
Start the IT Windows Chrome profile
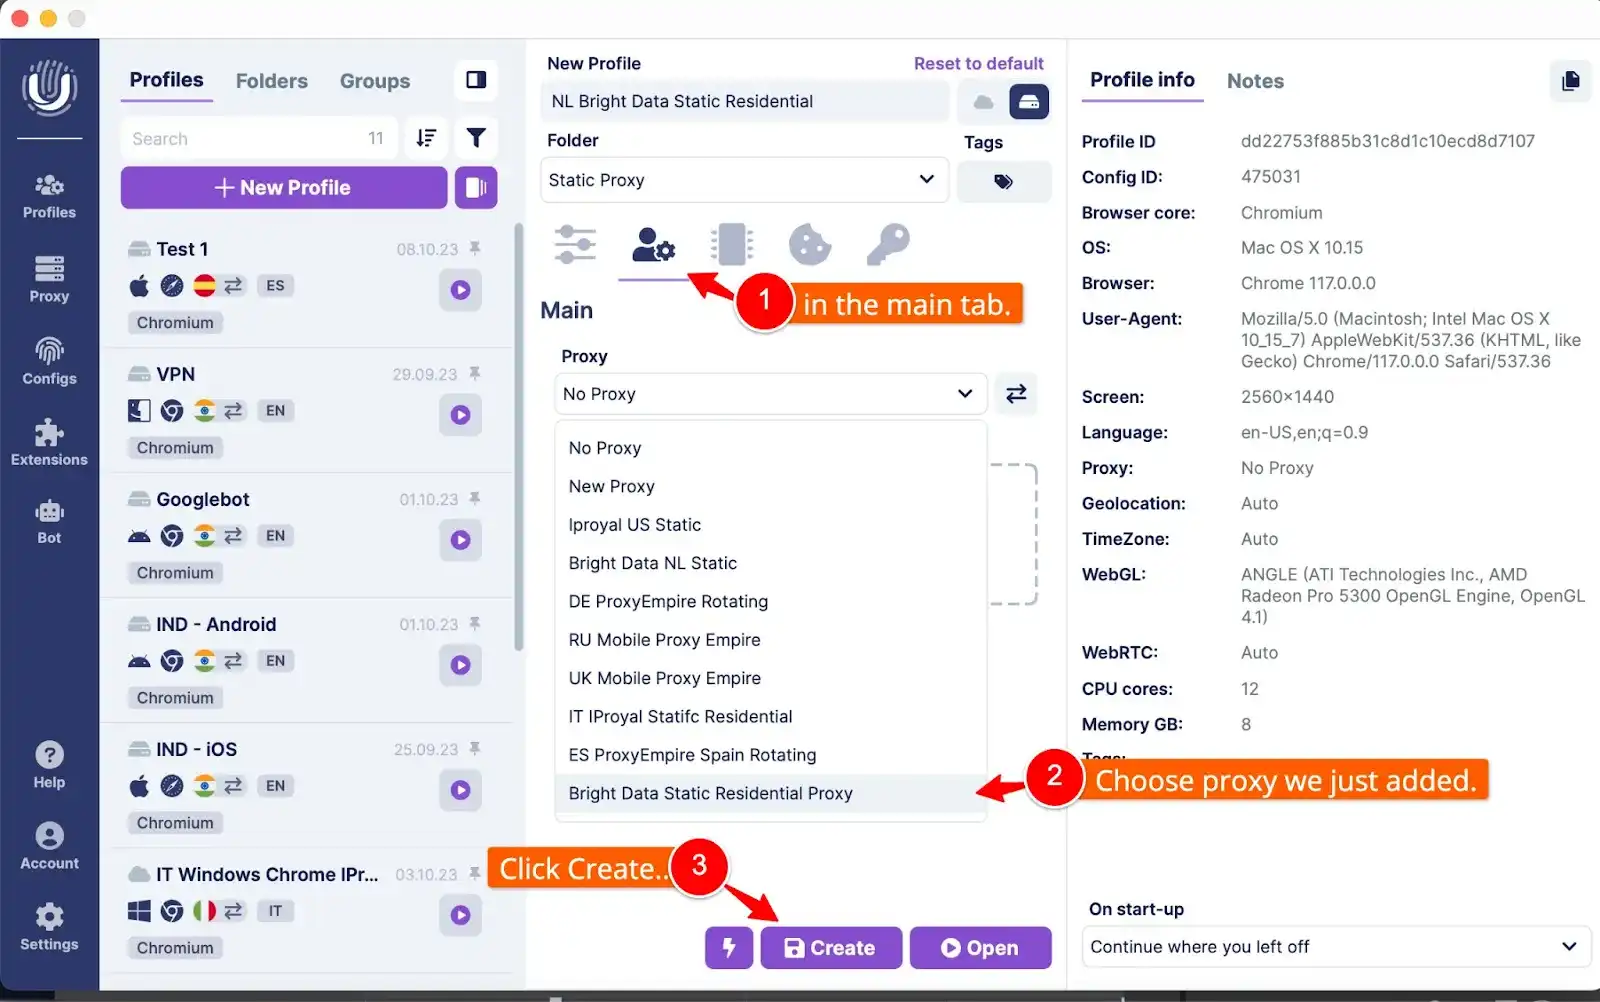tap(460, 915)
